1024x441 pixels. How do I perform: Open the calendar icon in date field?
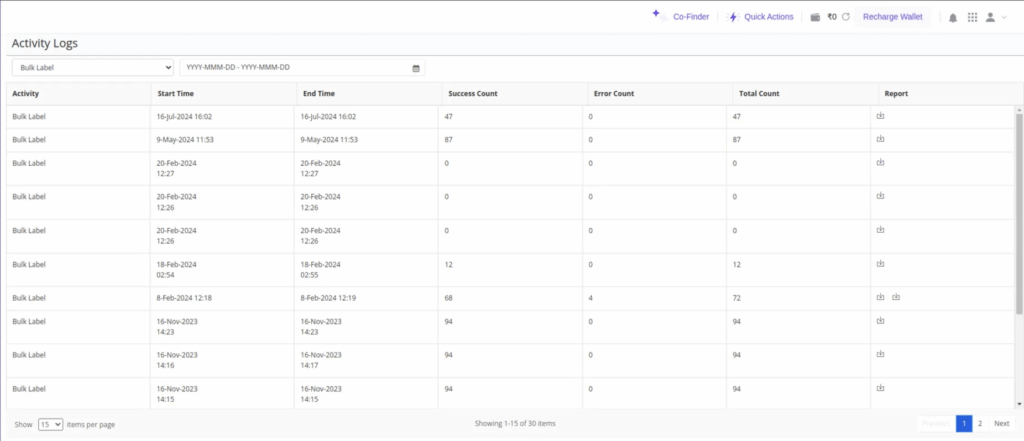click(416, 68)
